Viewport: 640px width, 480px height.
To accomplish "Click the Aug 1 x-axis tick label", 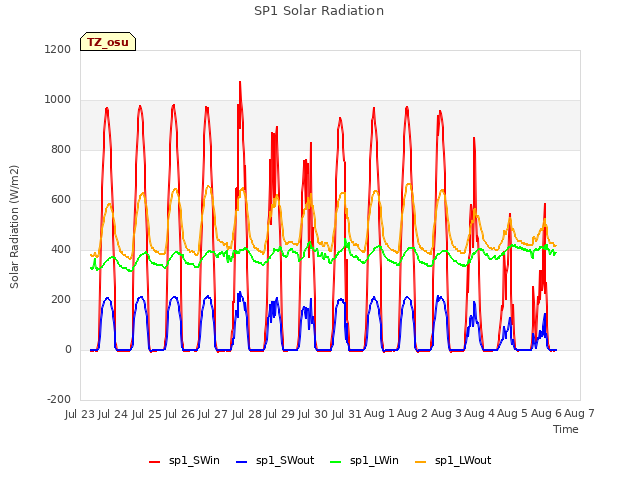I will point(379,414).
